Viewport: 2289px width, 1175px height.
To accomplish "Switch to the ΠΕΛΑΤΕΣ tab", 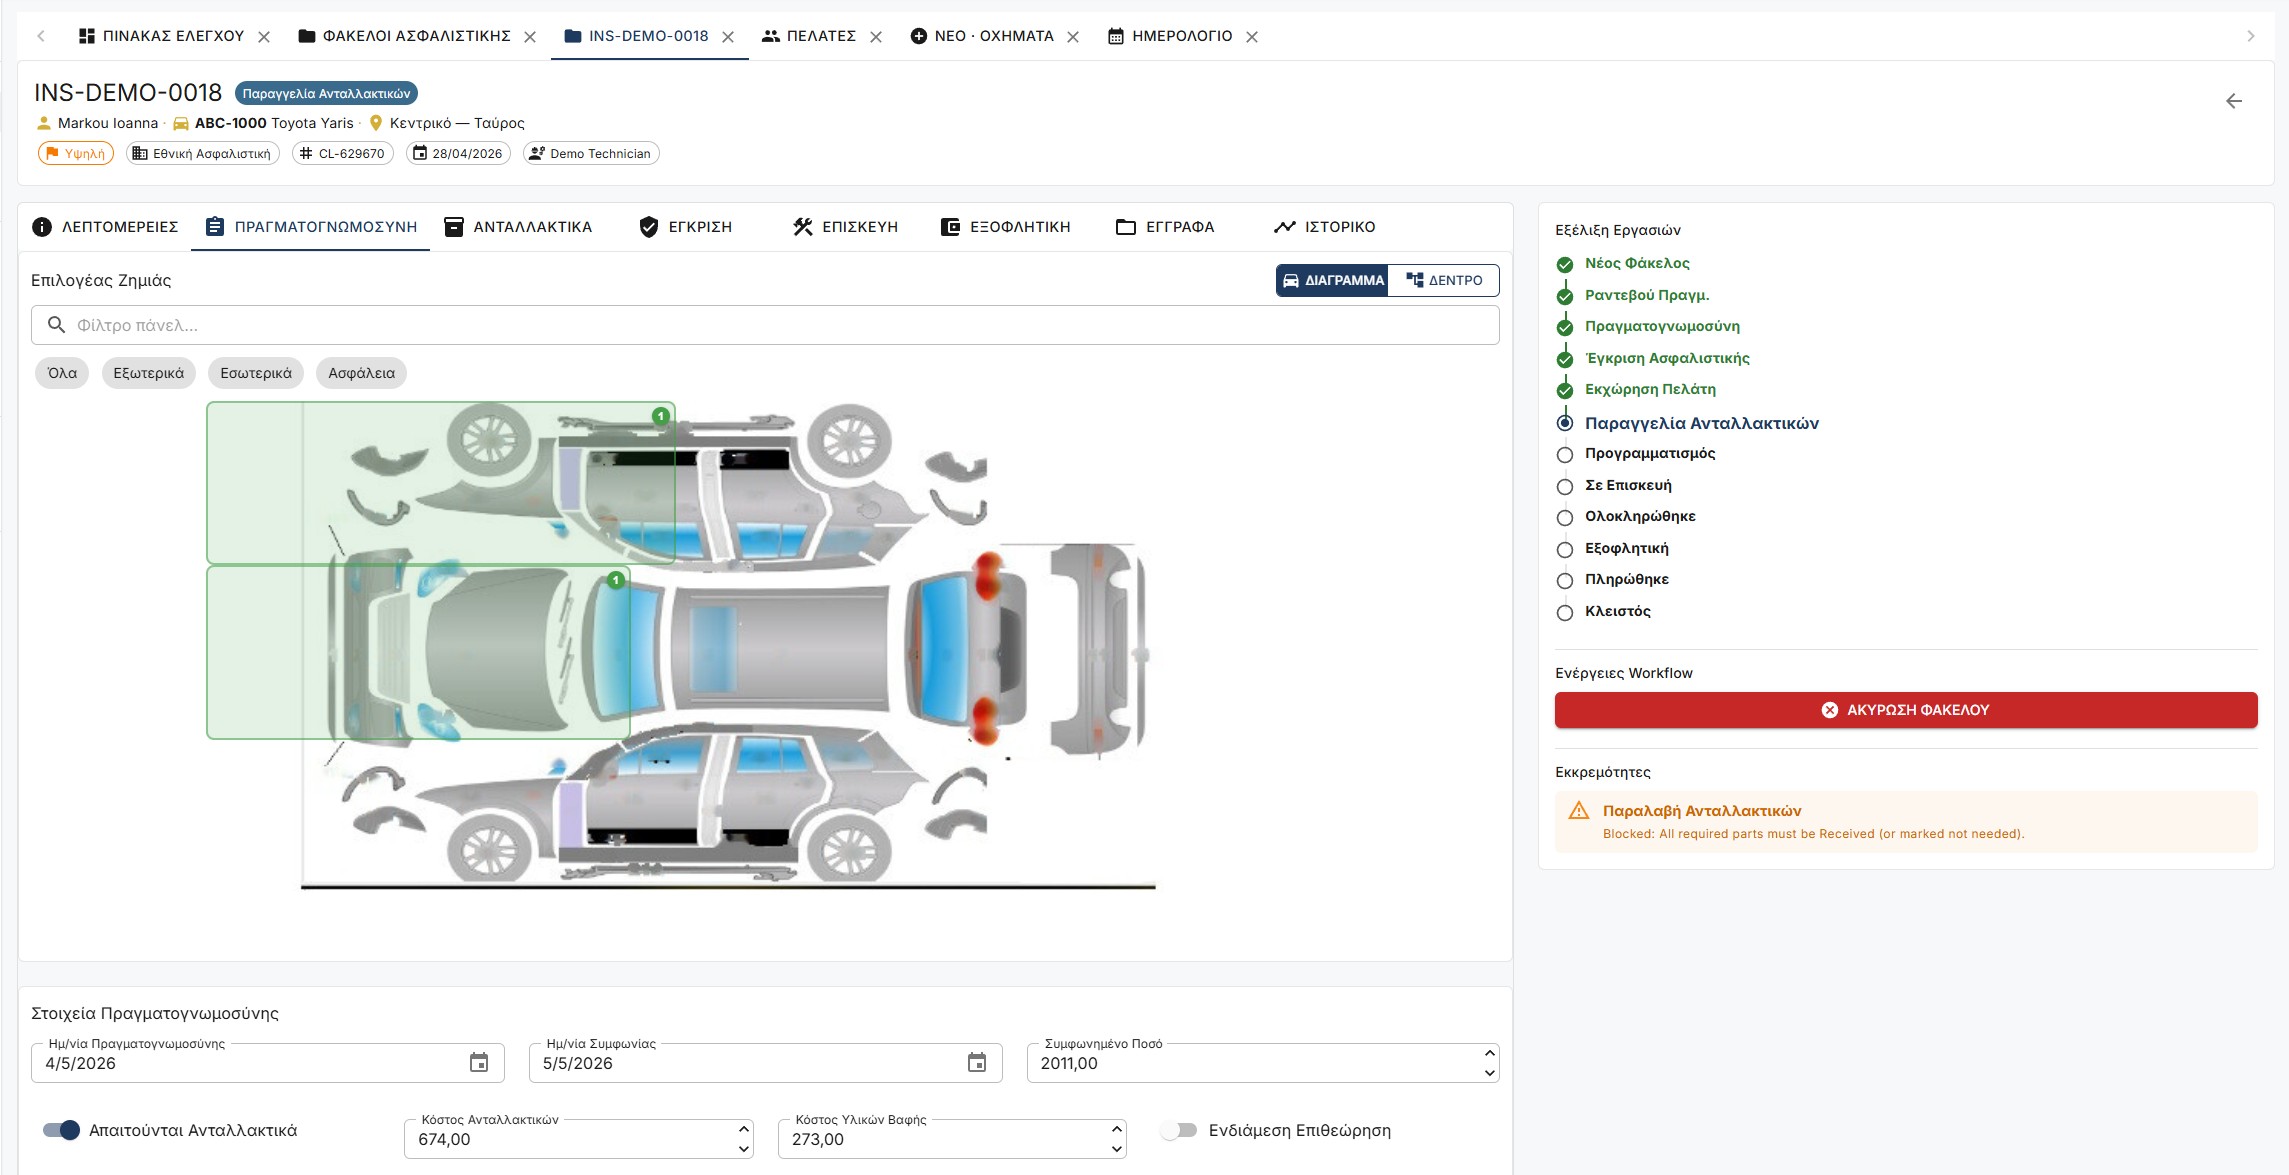I will pyautogui.click(x=809, y=36).
